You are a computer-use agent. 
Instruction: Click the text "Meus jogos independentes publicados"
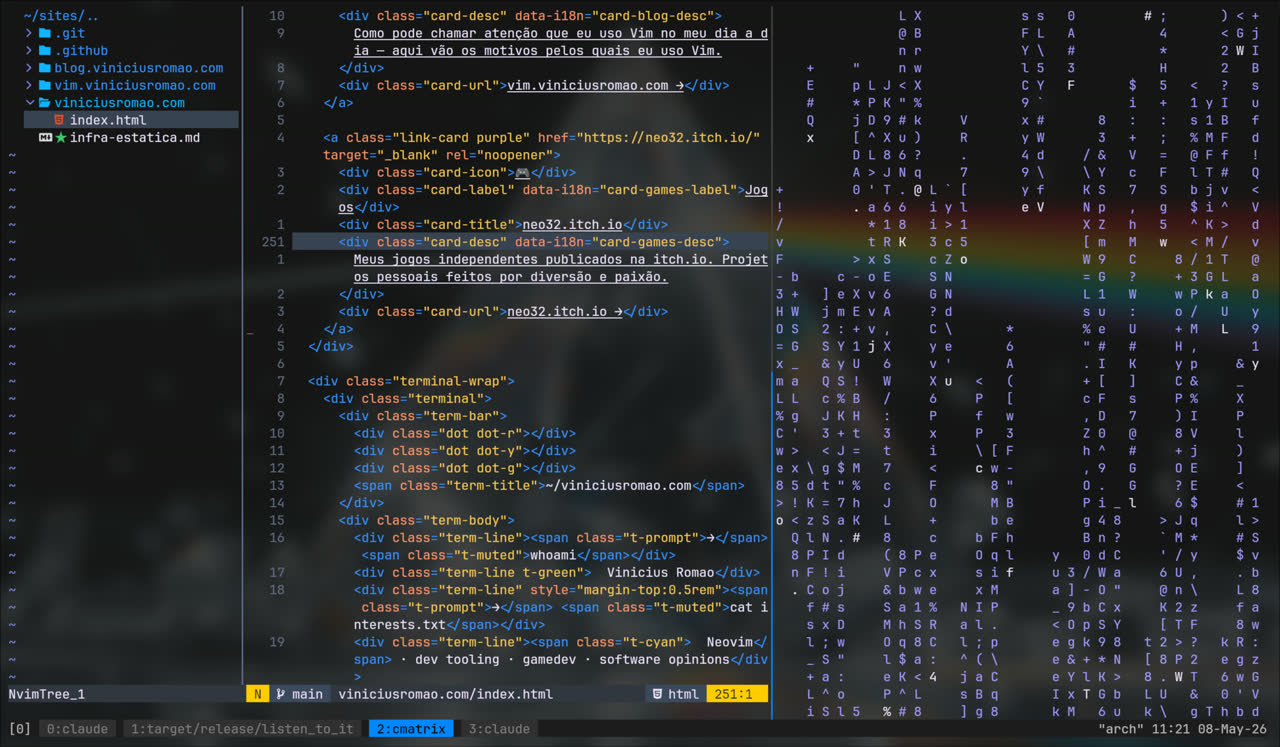click(x=488, y=260)
